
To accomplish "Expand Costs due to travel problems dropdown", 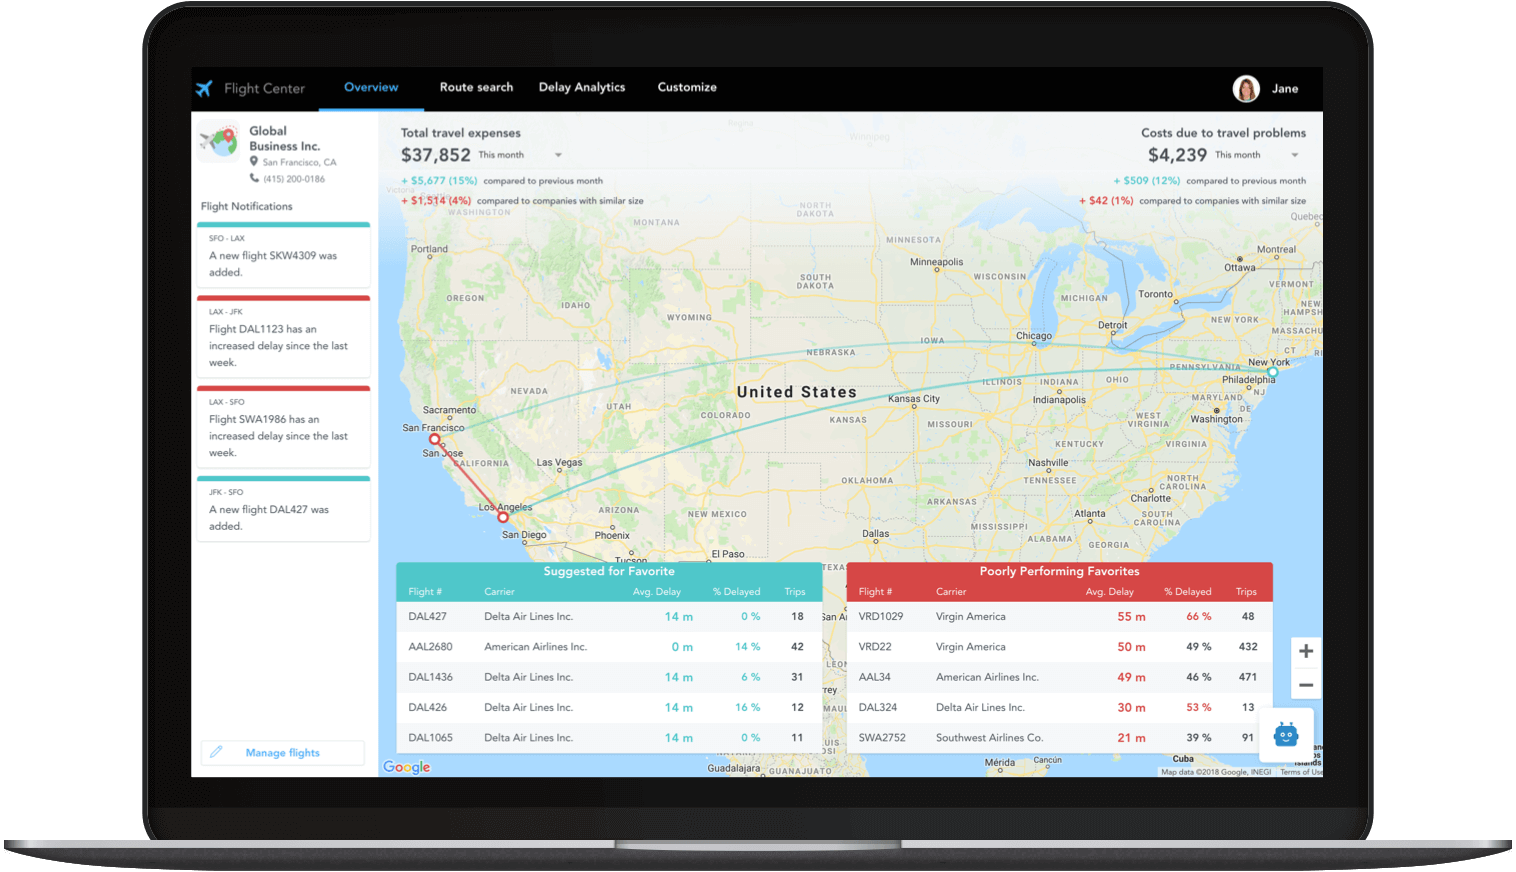I will click(x=1294, y=155).
